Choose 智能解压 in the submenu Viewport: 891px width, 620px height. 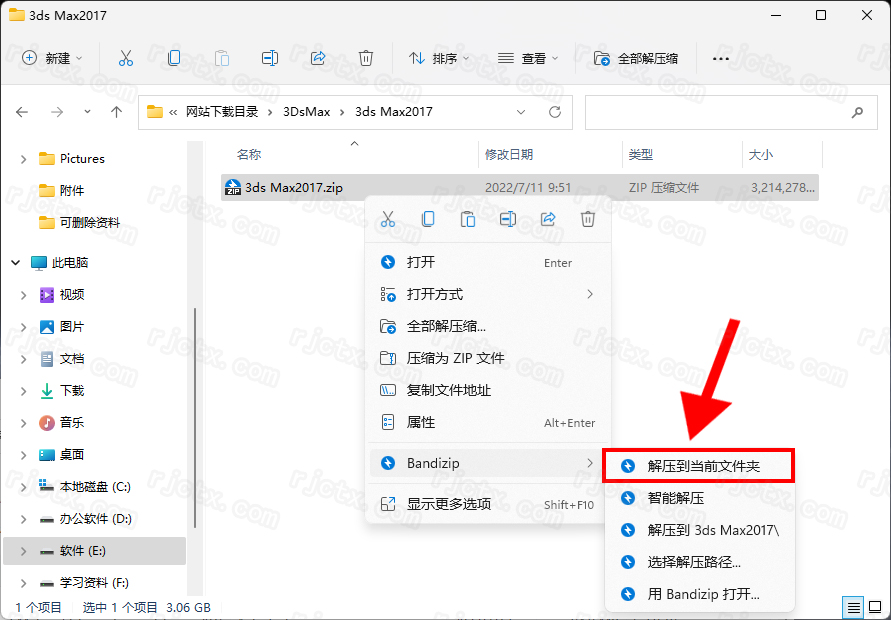[675, 498]
